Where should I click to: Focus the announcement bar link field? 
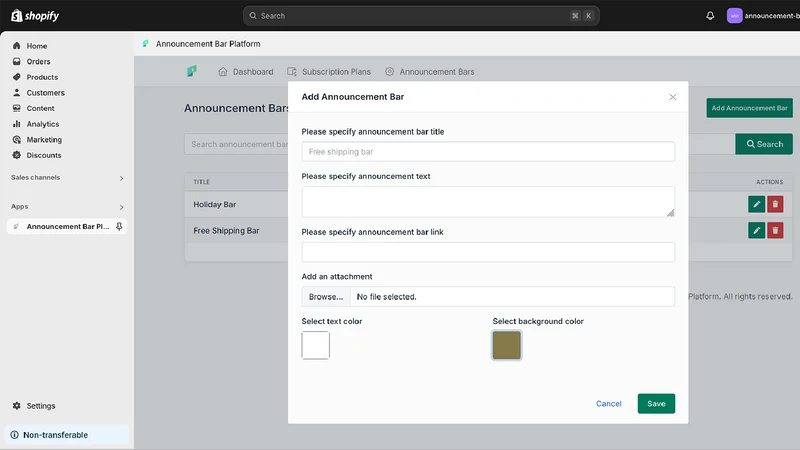[488, 252]
